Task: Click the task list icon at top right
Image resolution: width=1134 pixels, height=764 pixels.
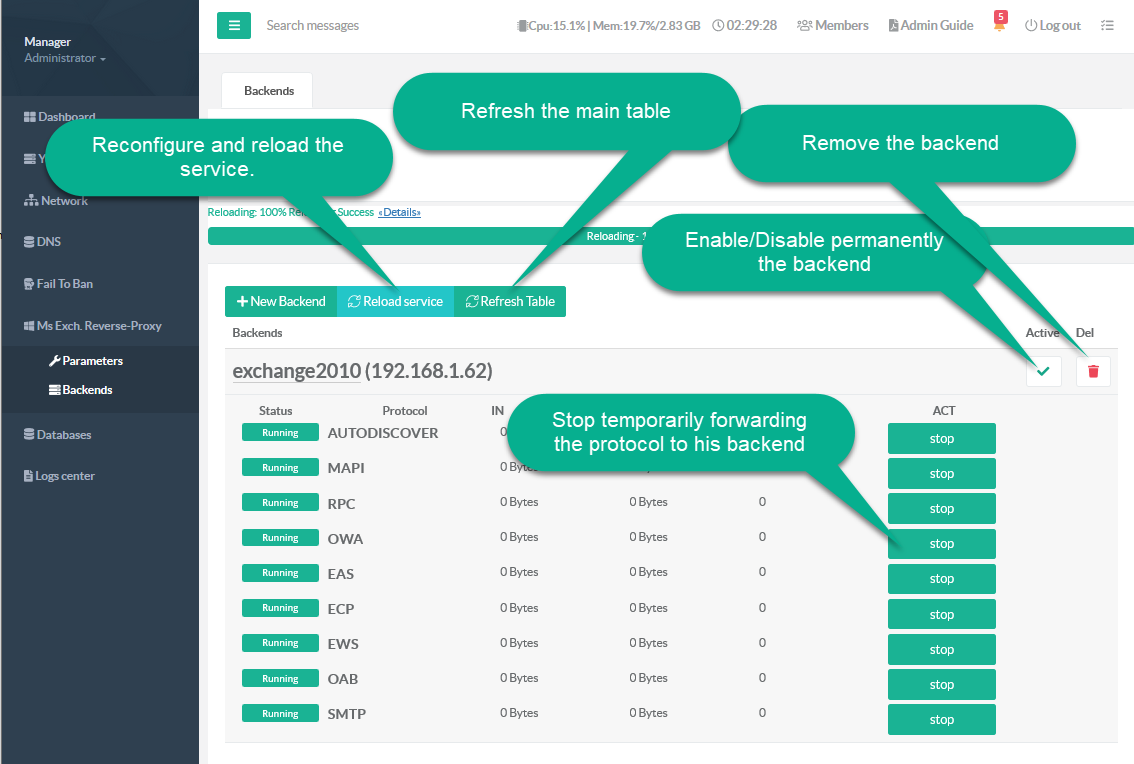Action: 1107,25
